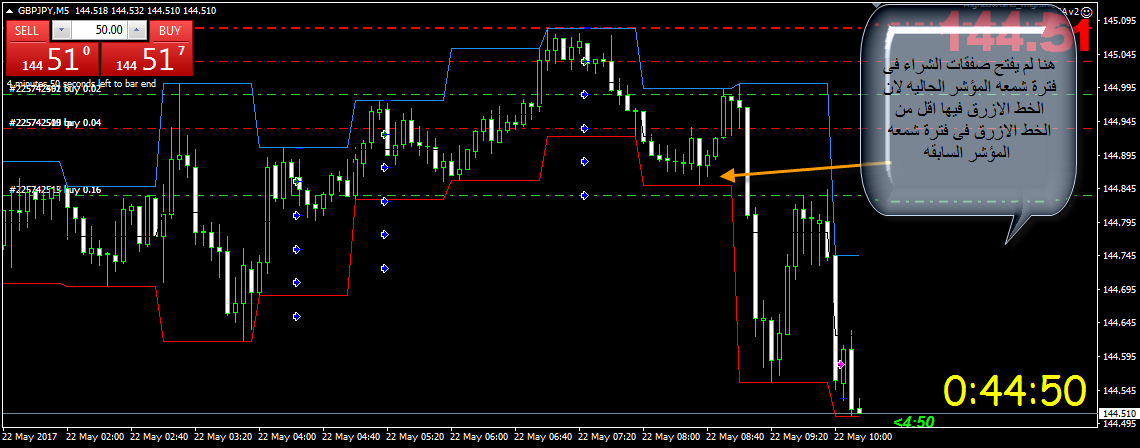
Task: Click the yellow 0:44:50 countdown timer
Action: pos(1016,390)
